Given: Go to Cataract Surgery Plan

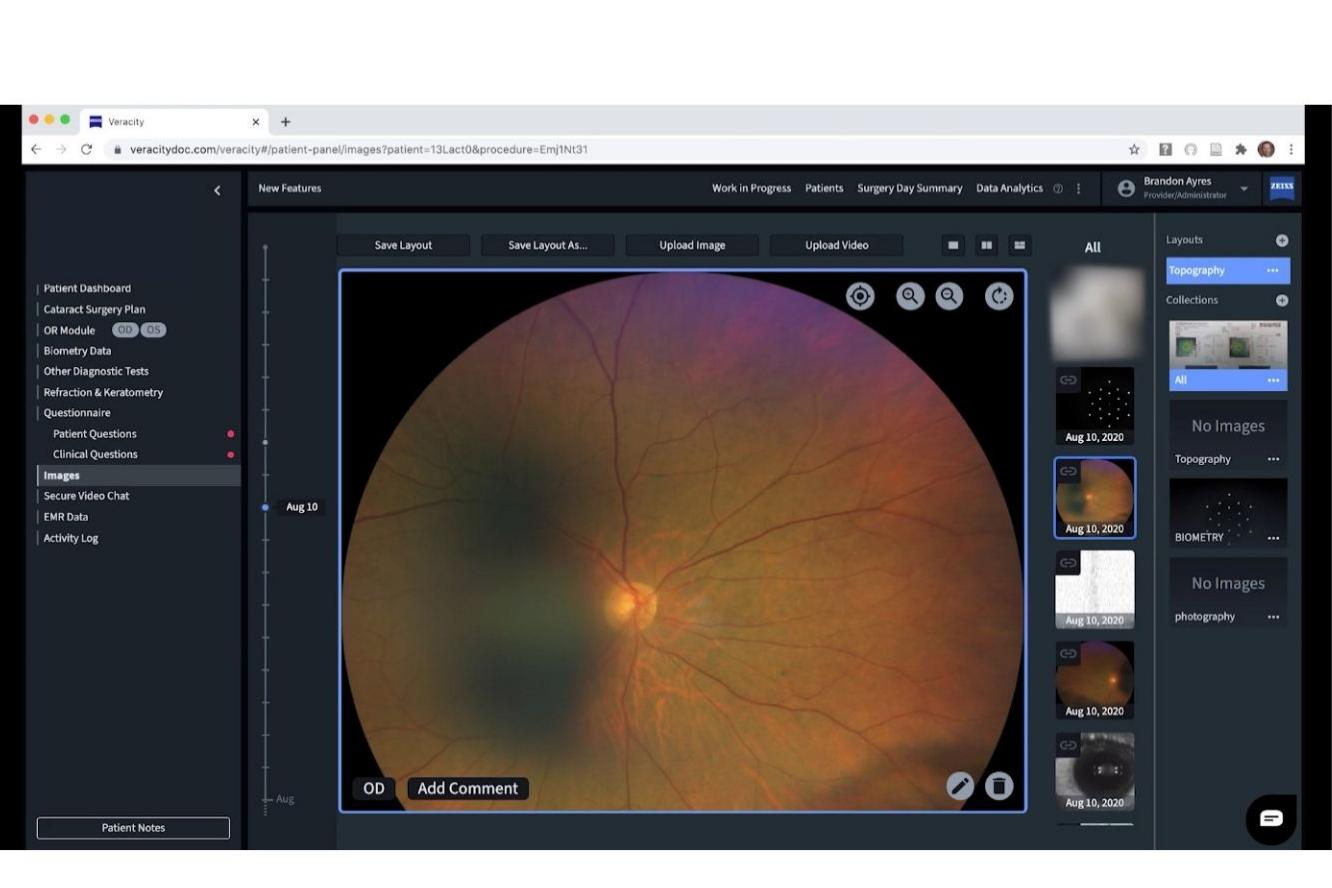Looking at the screenshot, I should (x=94, y=309).
